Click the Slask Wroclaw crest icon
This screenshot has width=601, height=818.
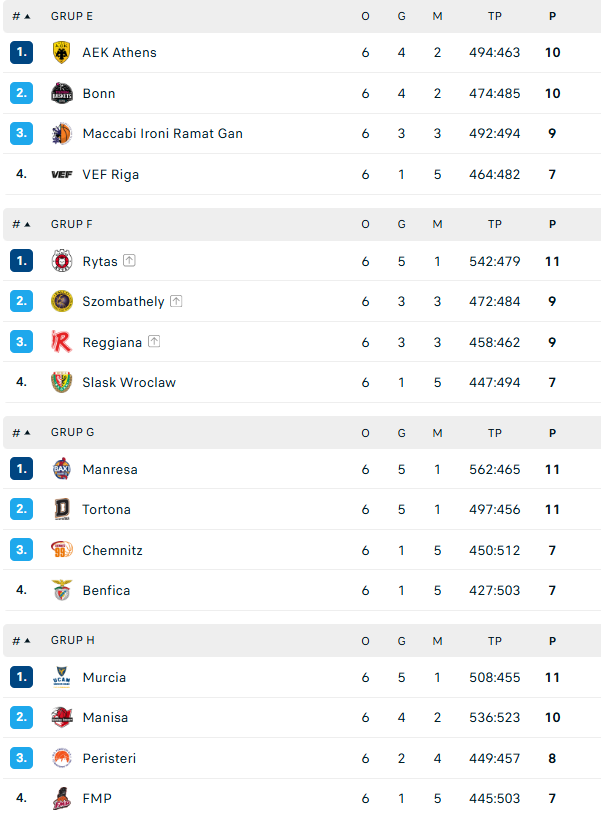(62, 382)
